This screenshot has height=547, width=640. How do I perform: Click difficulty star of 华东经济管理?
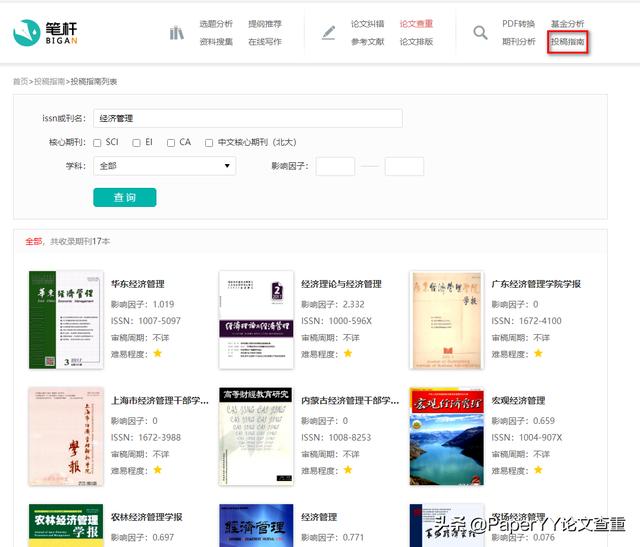coord(158,353)
